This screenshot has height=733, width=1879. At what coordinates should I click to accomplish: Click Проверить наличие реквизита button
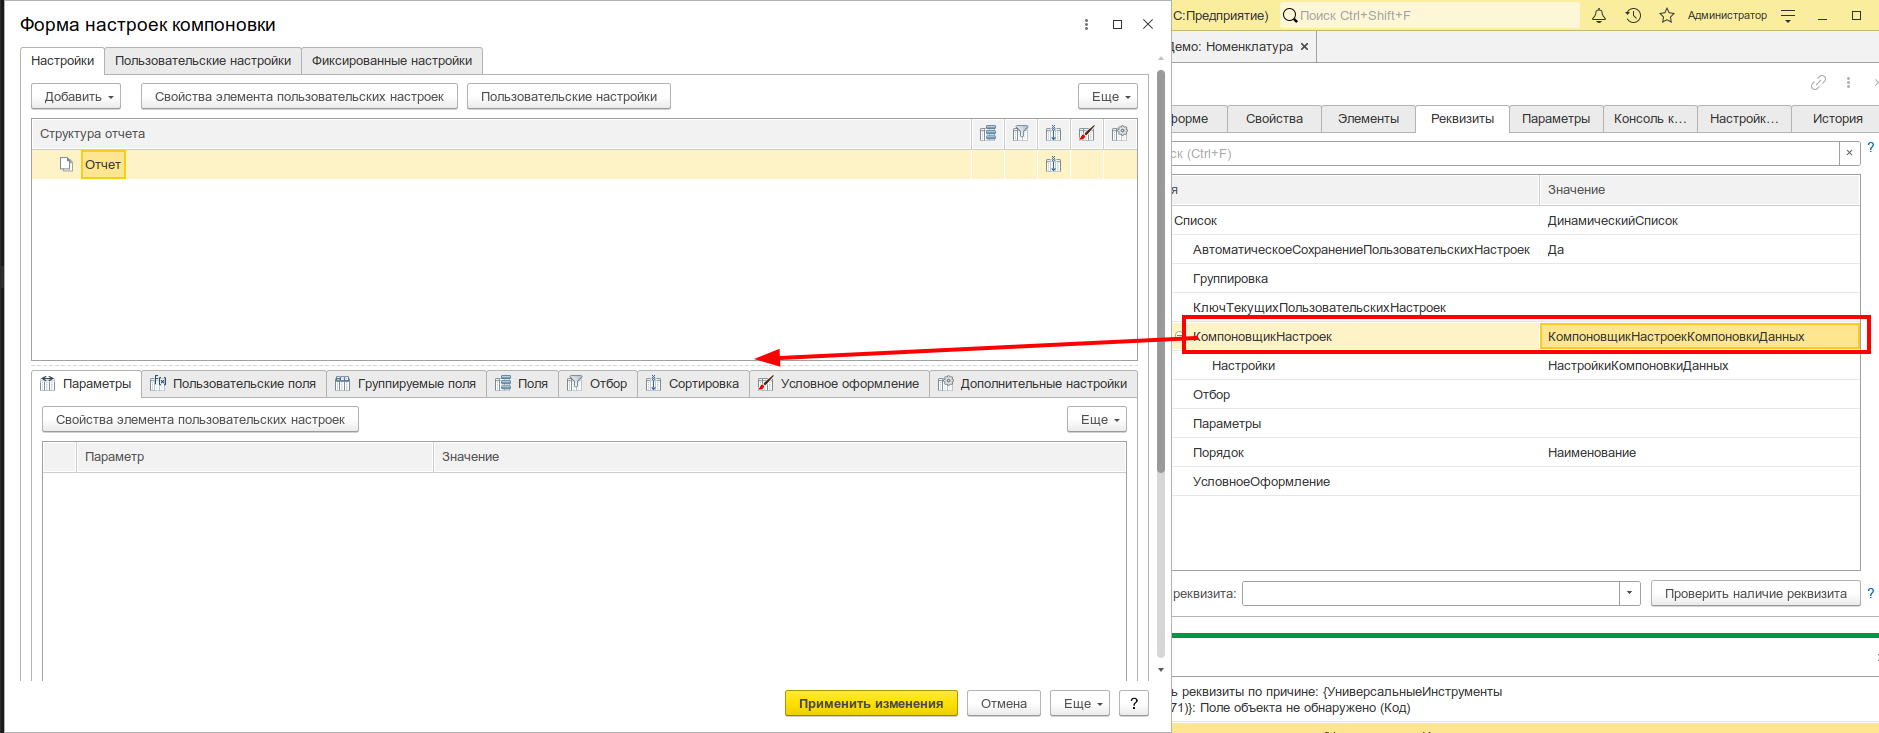click(x=1756, y=593)
